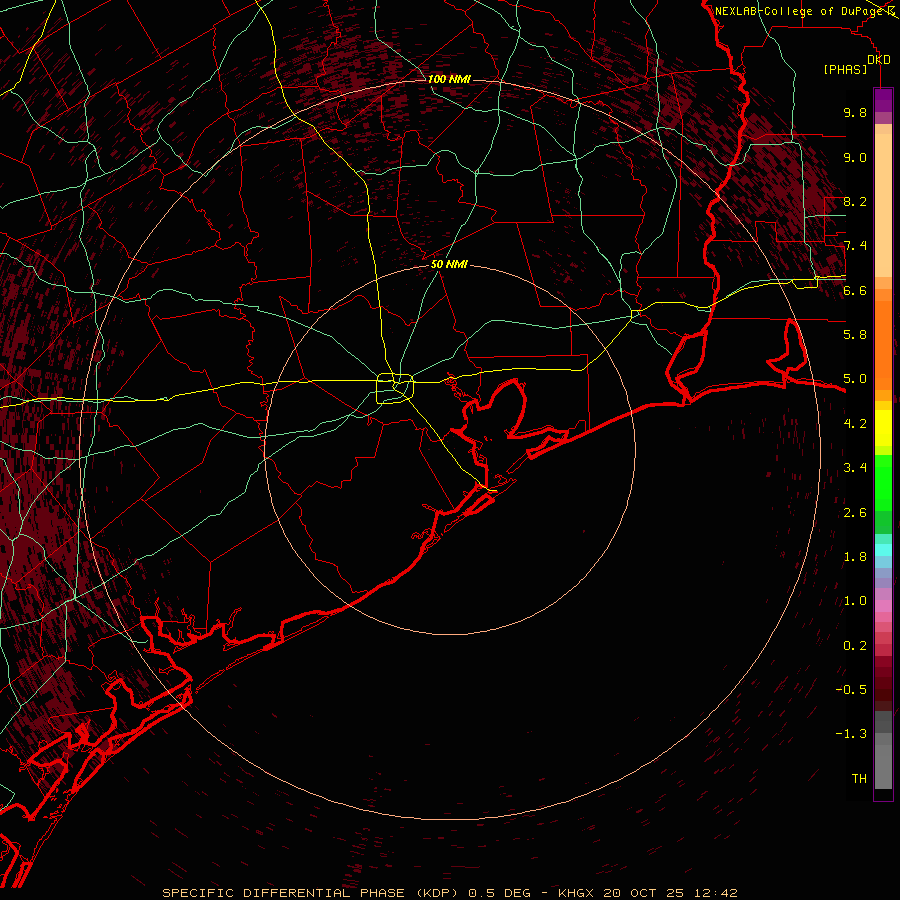
Task: Pick the yellow segment of the color bar
Action: pos(883,428)
